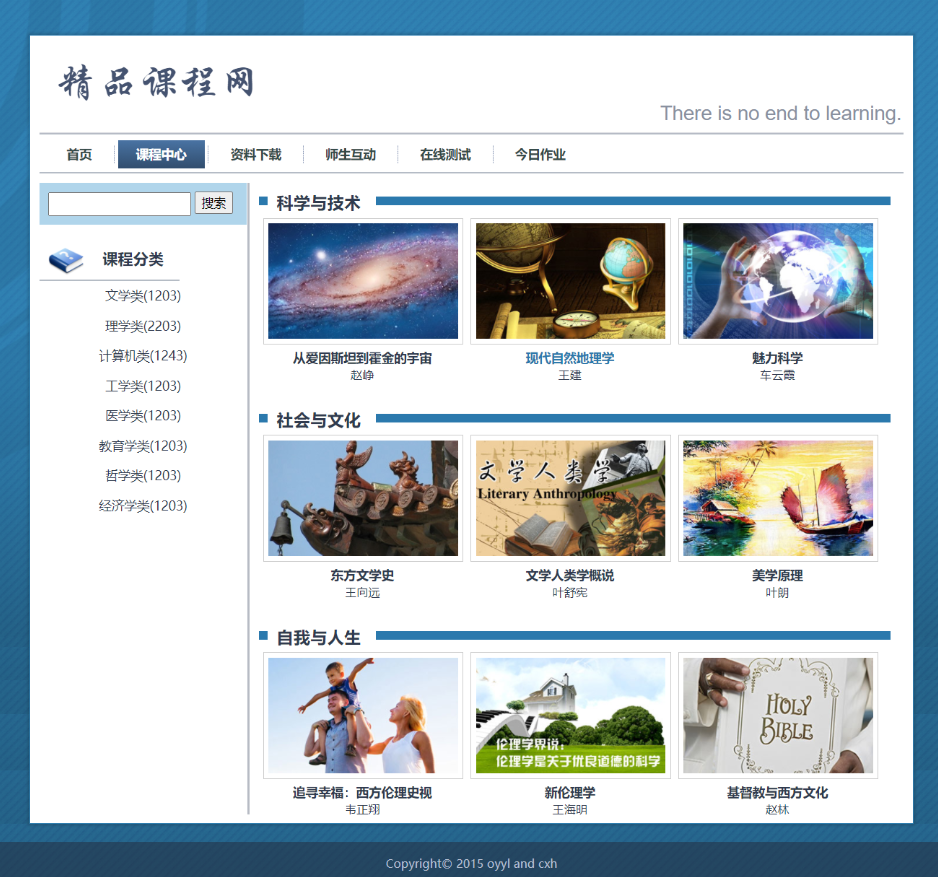Select the 魅力科学 glowing earth thumbnail

point(777,281)
